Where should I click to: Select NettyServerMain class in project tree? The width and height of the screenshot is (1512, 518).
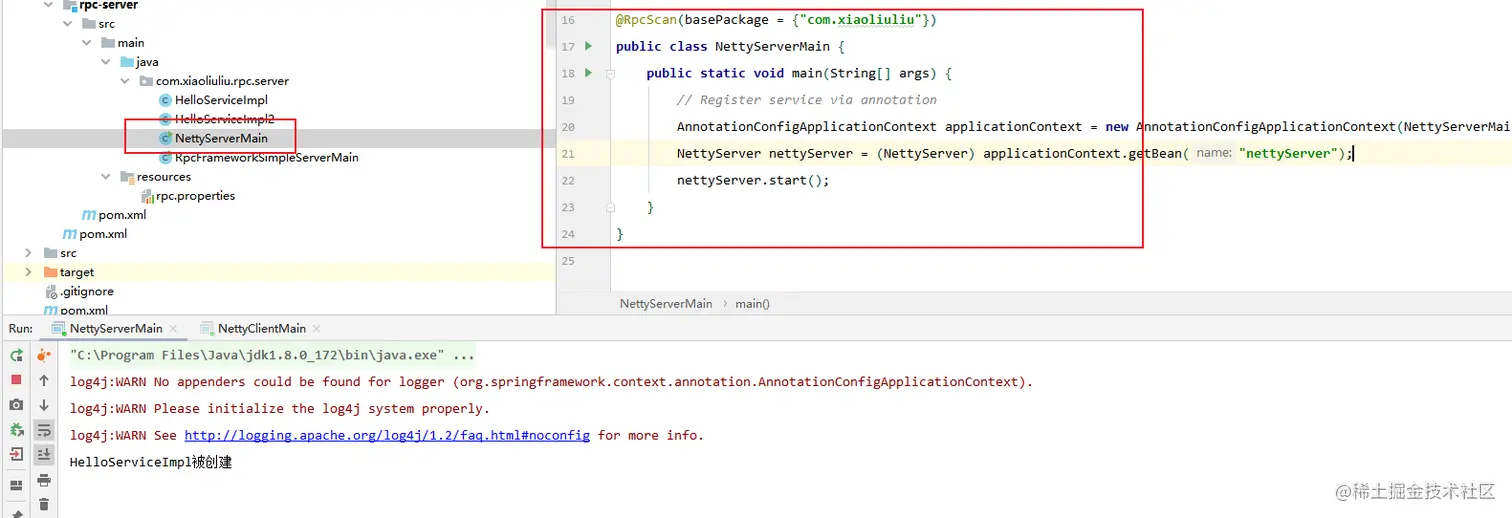point(221,138)
